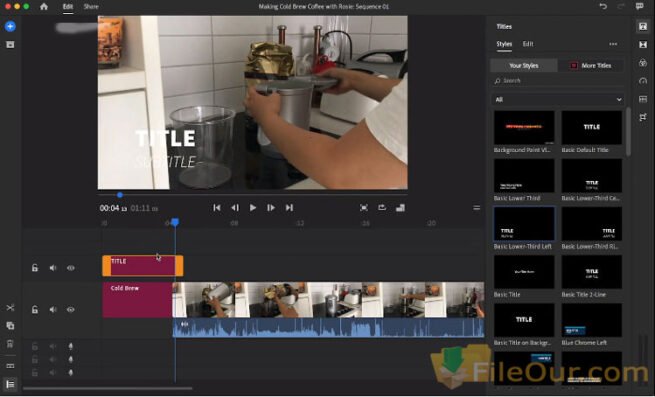Open the Color panel icon in right sidebar
The image size is (655, 397).
pyautogui.click(x=643, y=63)
